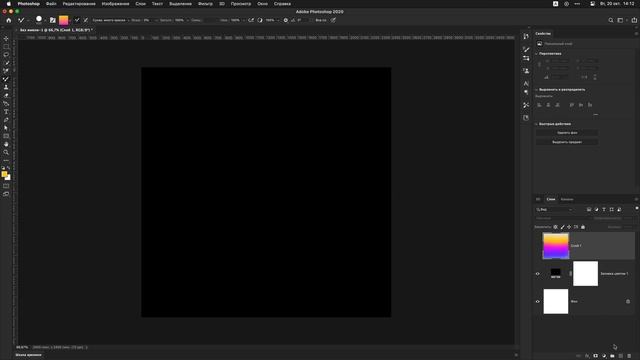Toggle lock image pixels brush icon

pyautogui.click(x=562, y=227)
